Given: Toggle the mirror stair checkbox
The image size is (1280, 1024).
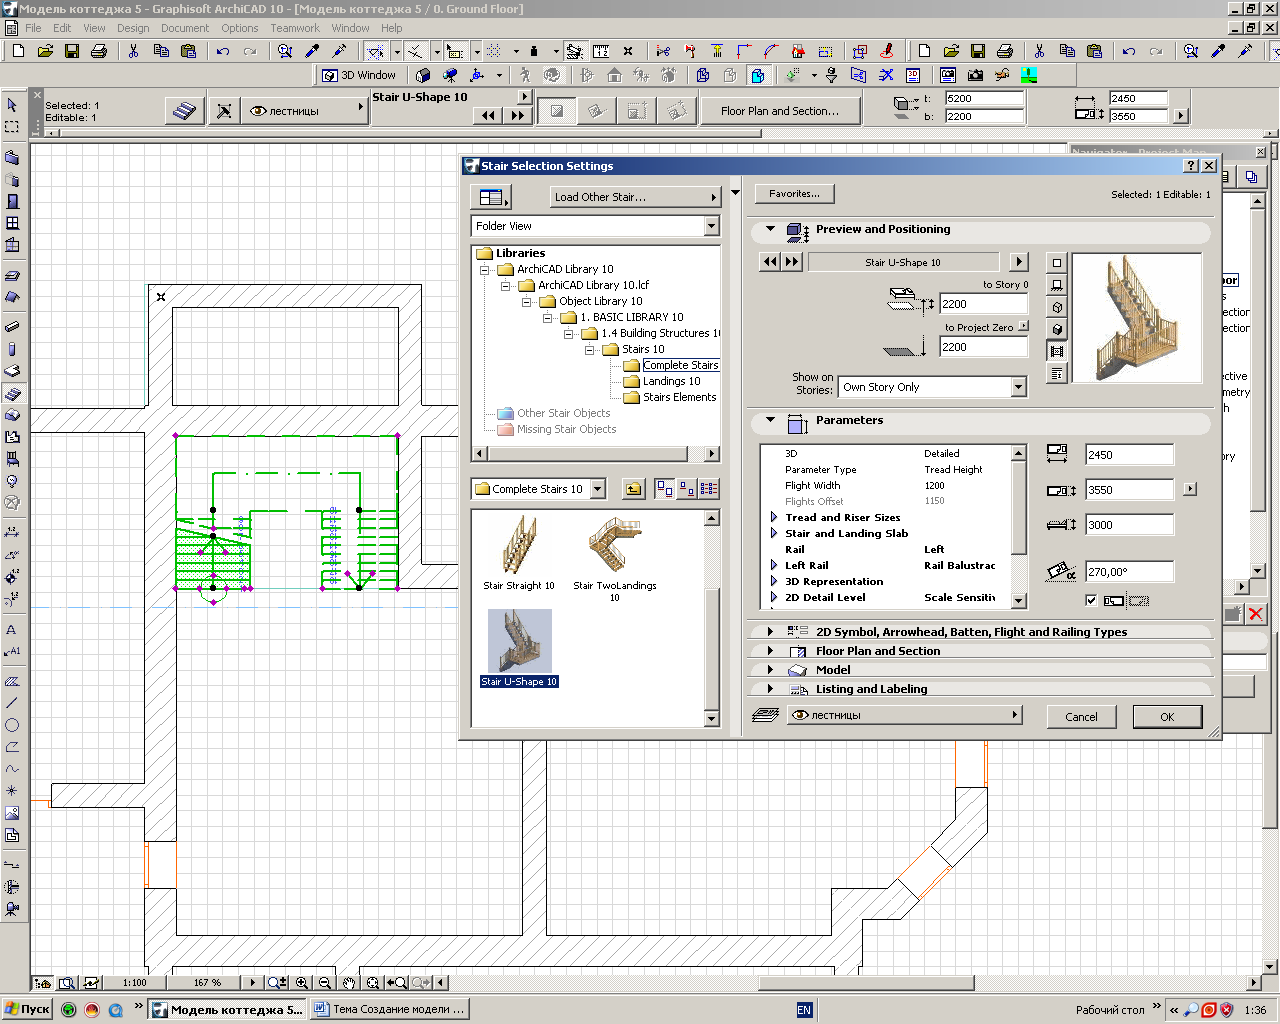Looking at the screenshot, I should (x=1091, y=600).
